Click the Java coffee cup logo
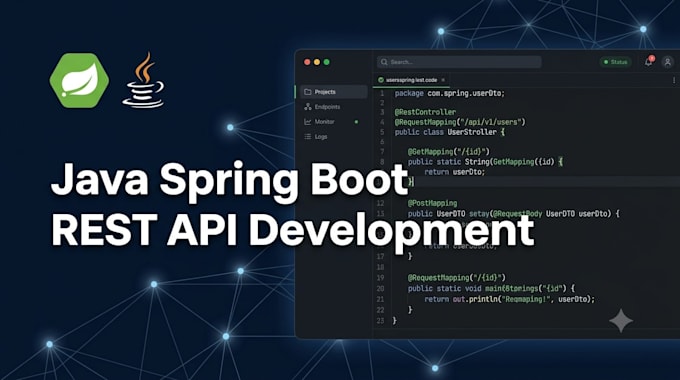This screenshot has width=680, height=380. tap(144, 80)
